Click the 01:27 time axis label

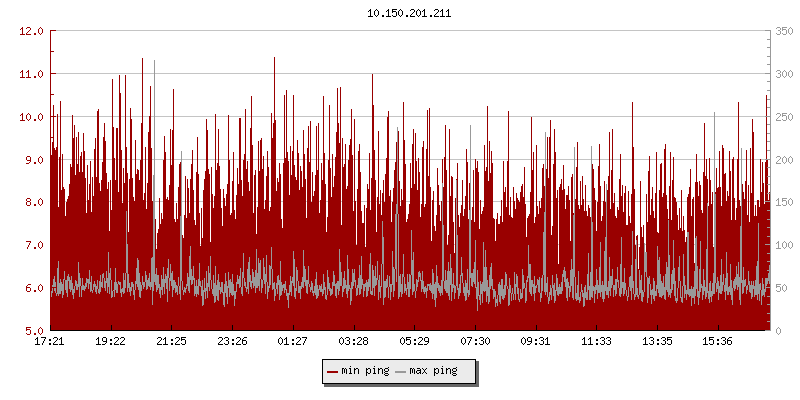point(292,341)
